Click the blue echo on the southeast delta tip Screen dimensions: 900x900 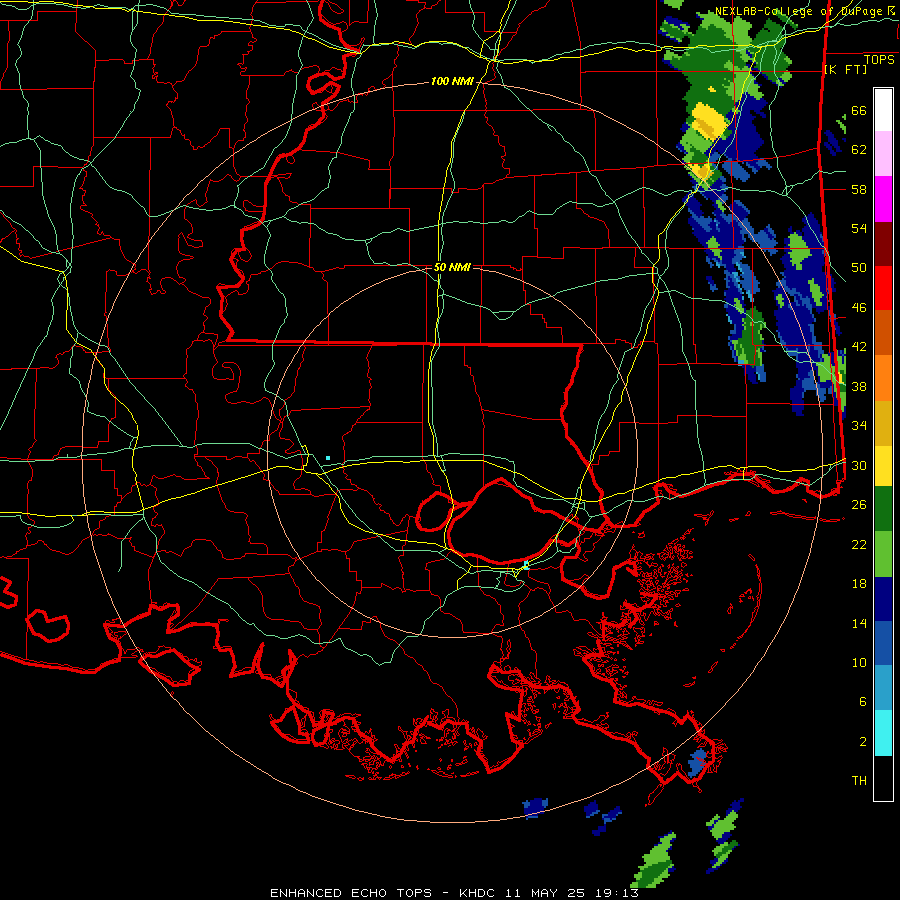click(698, 763)
